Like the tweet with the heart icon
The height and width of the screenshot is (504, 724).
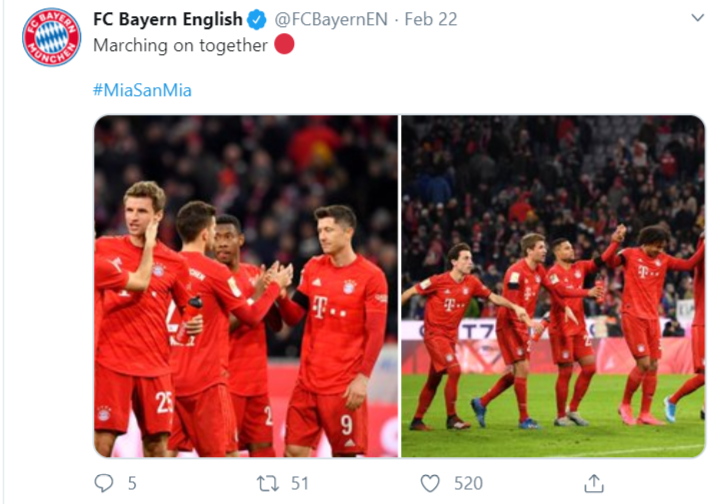tap(430, 484)
